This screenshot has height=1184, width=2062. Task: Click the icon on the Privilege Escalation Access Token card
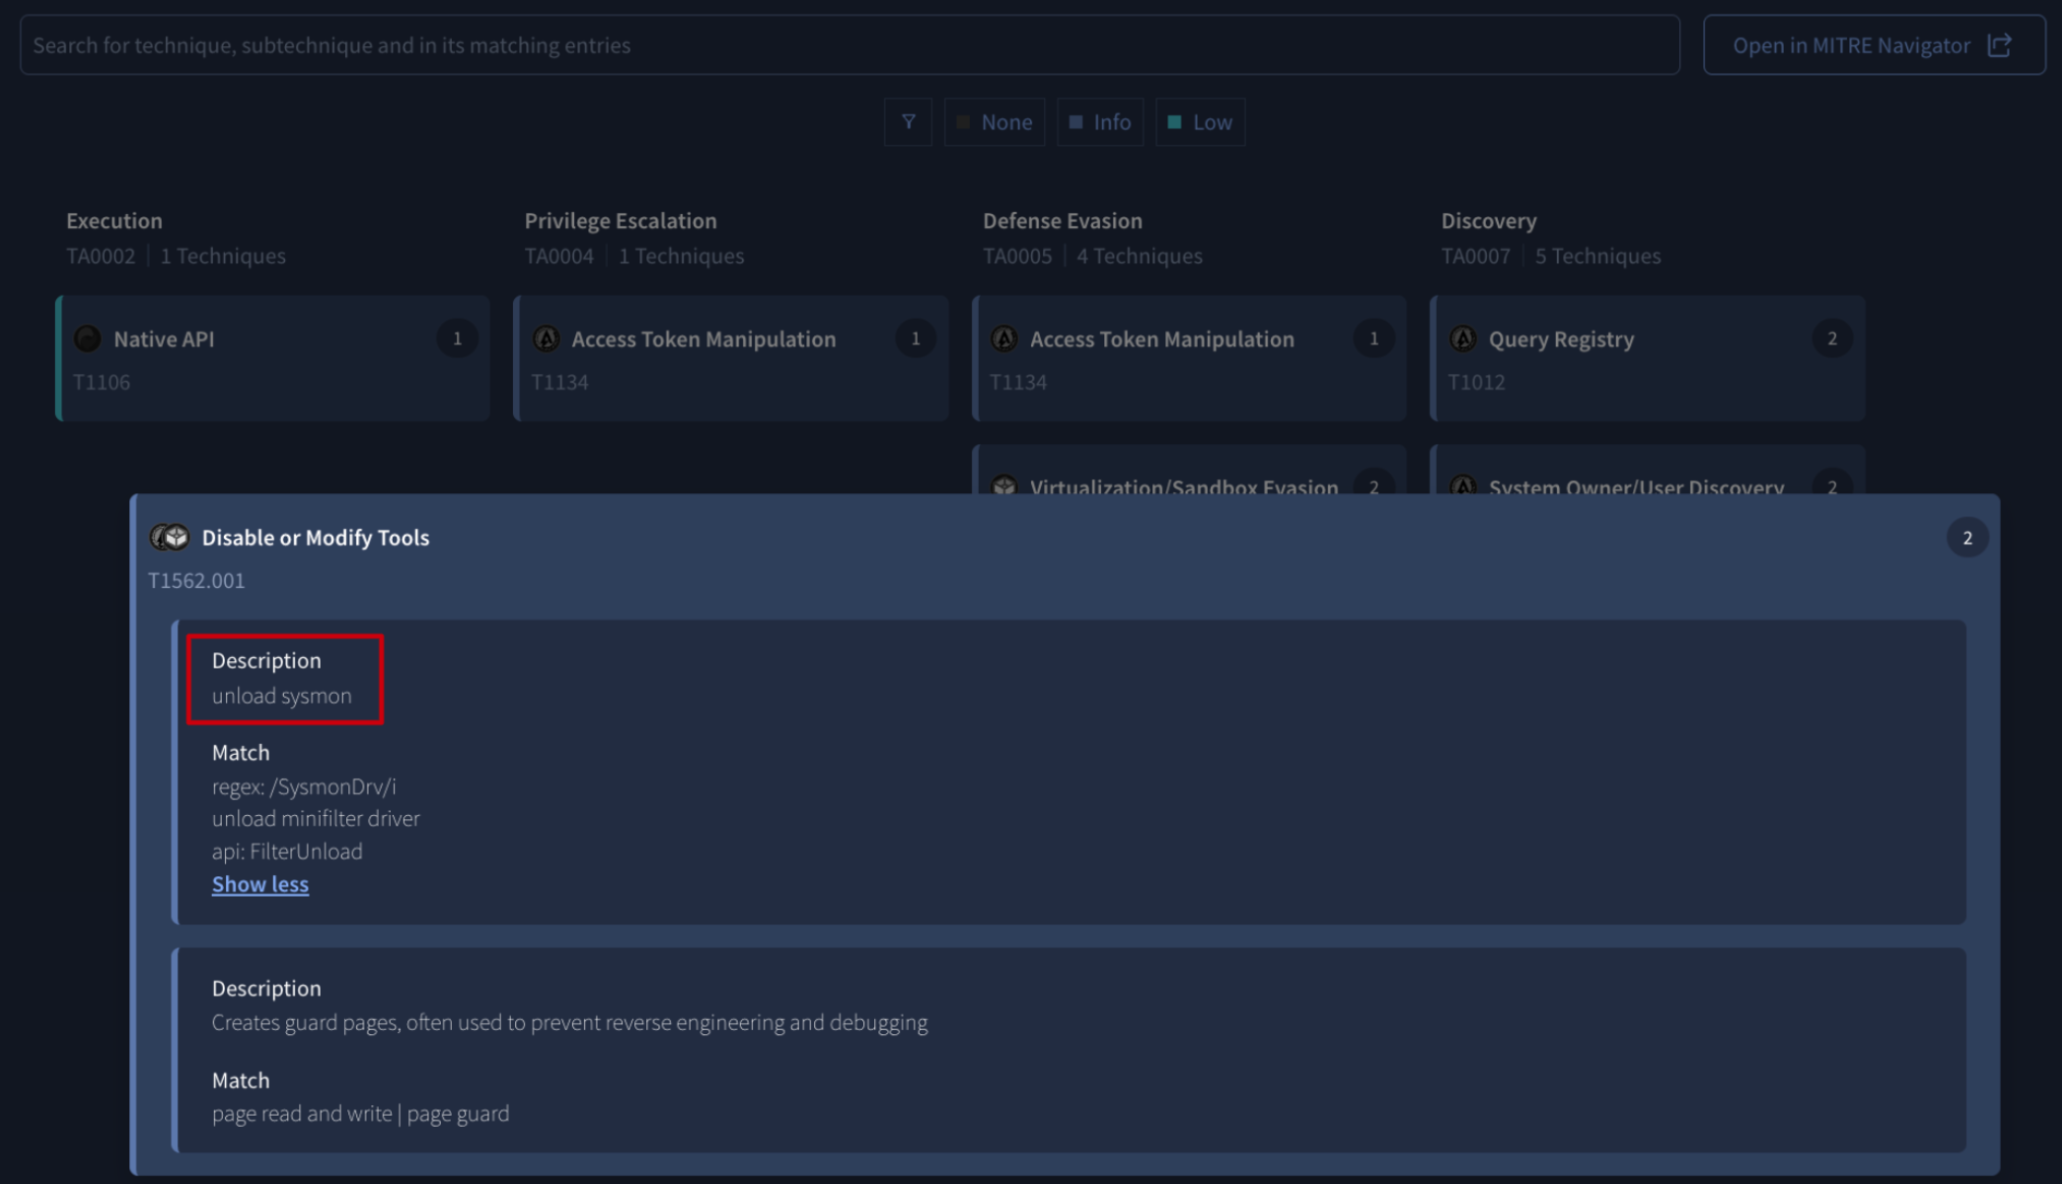pyautogui.click(x=546, y=339)
